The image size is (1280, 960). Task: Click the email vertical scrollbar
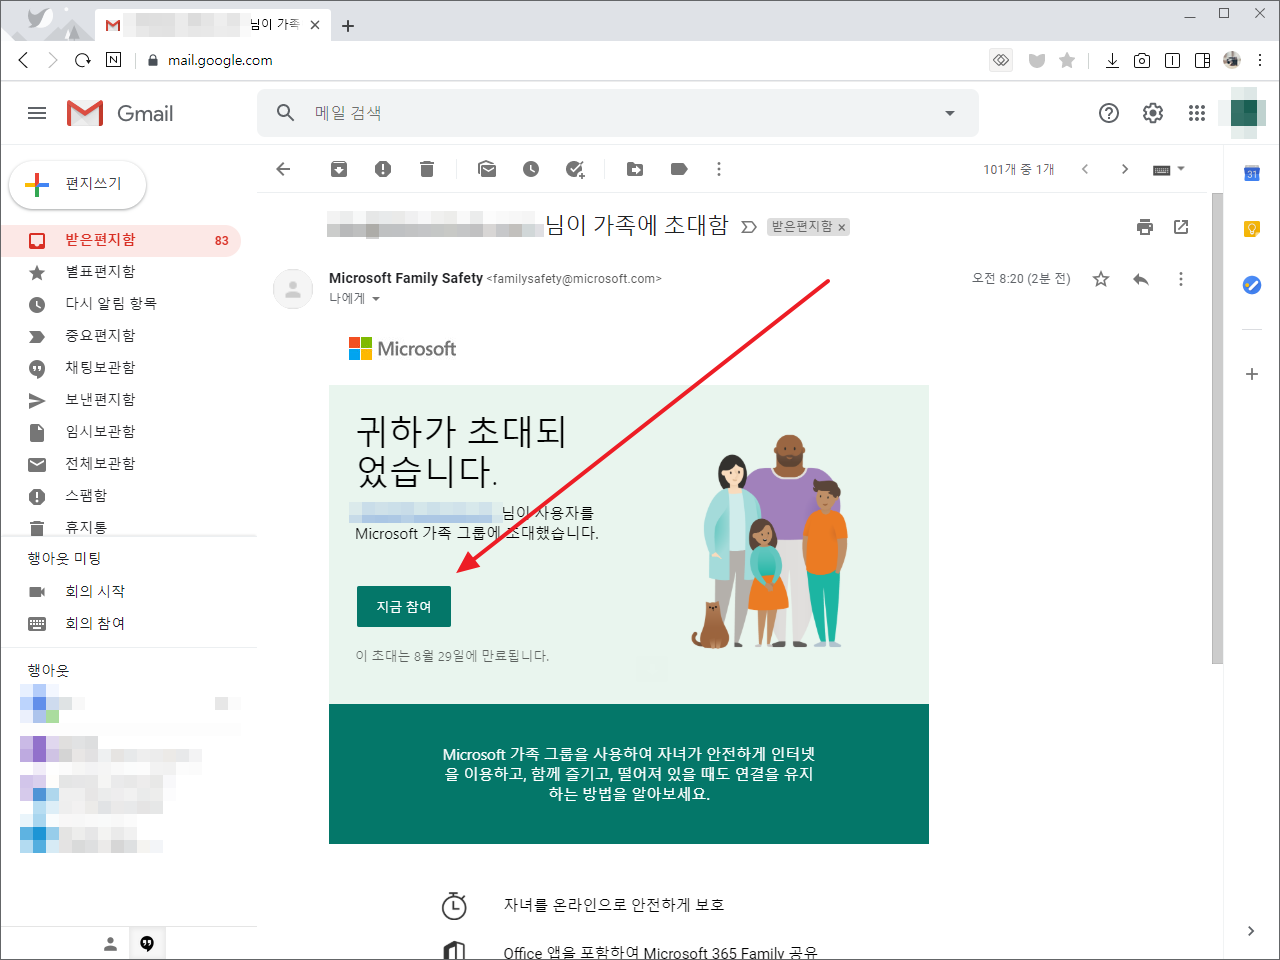click(1217, 428)
